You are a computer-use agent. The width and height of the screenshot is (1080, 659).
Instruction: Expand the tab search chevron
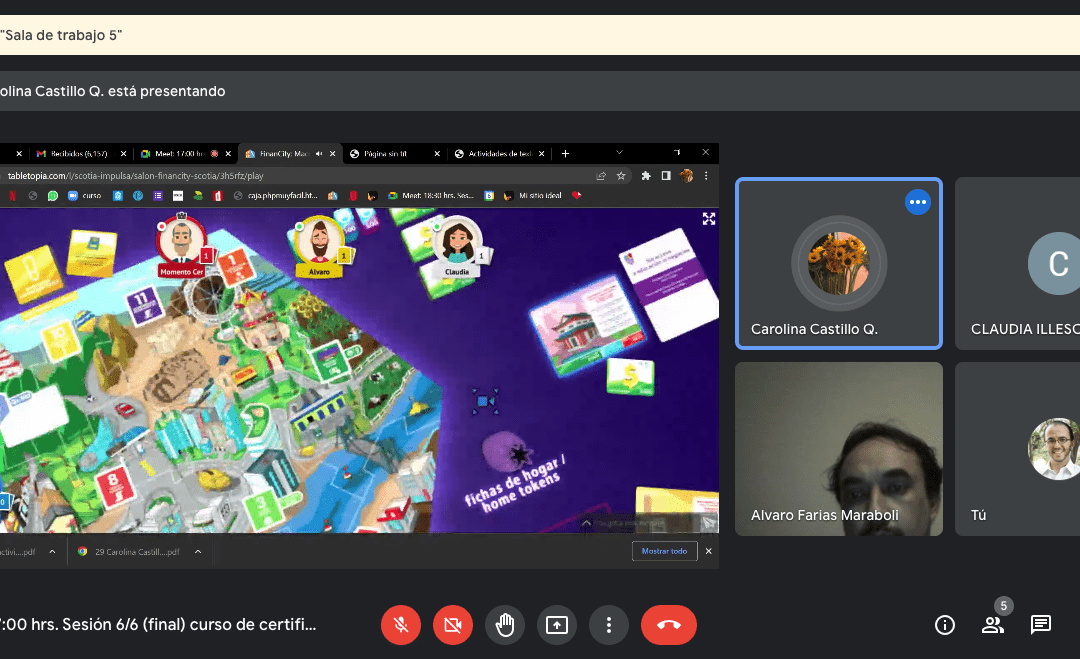(x=619, y=152)
